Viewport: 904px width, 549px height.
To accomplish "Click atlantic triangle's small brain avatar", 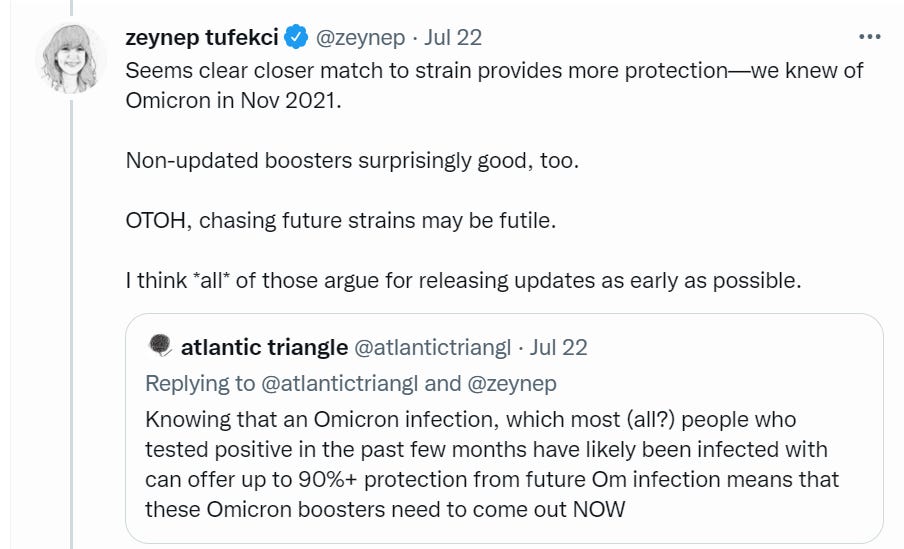I will [x=159, y=346].
